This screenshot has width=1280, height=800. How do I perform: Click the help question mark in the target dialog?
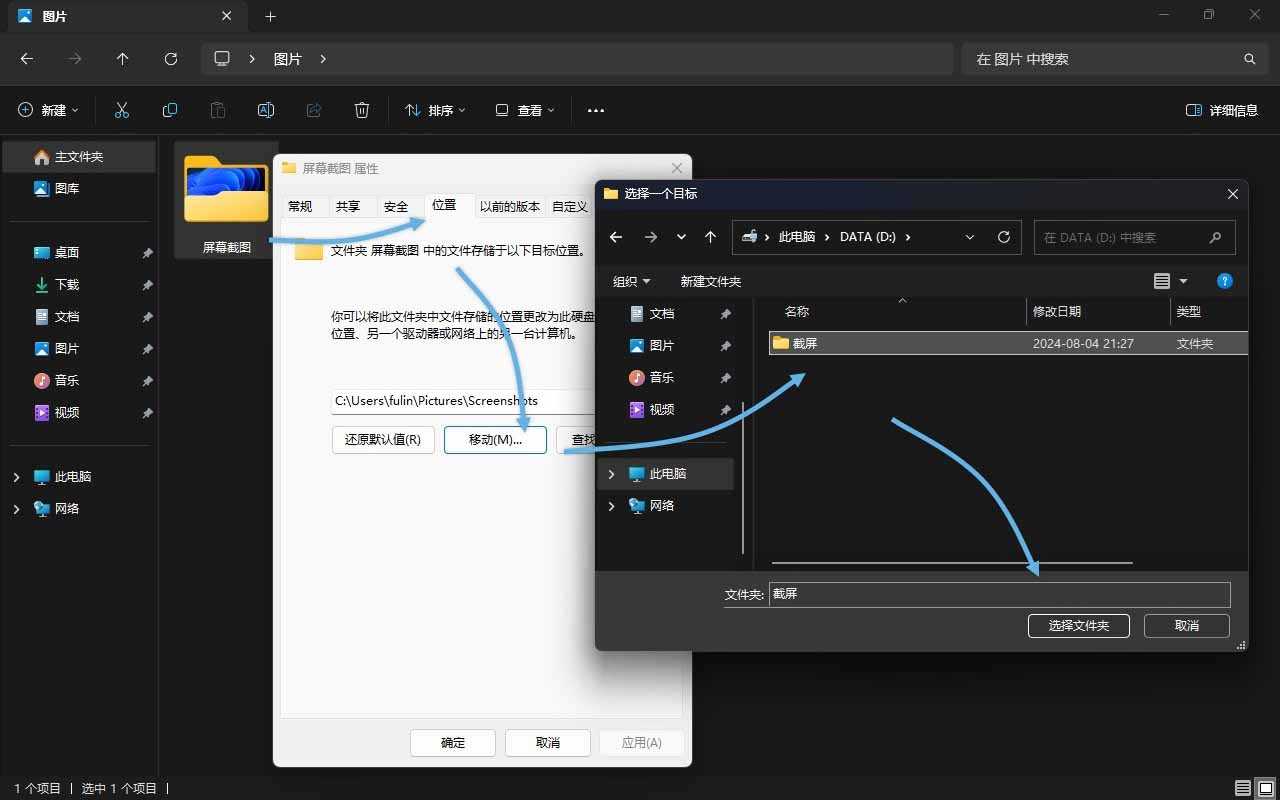coord(1225,281)
